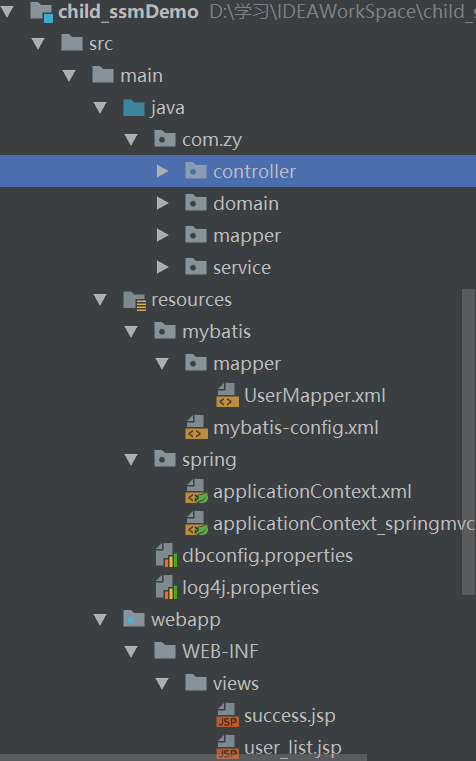Click the child_ssmDemo module folder icon
The width and height of the screenshot is (476, 761).
coord(41,12)
